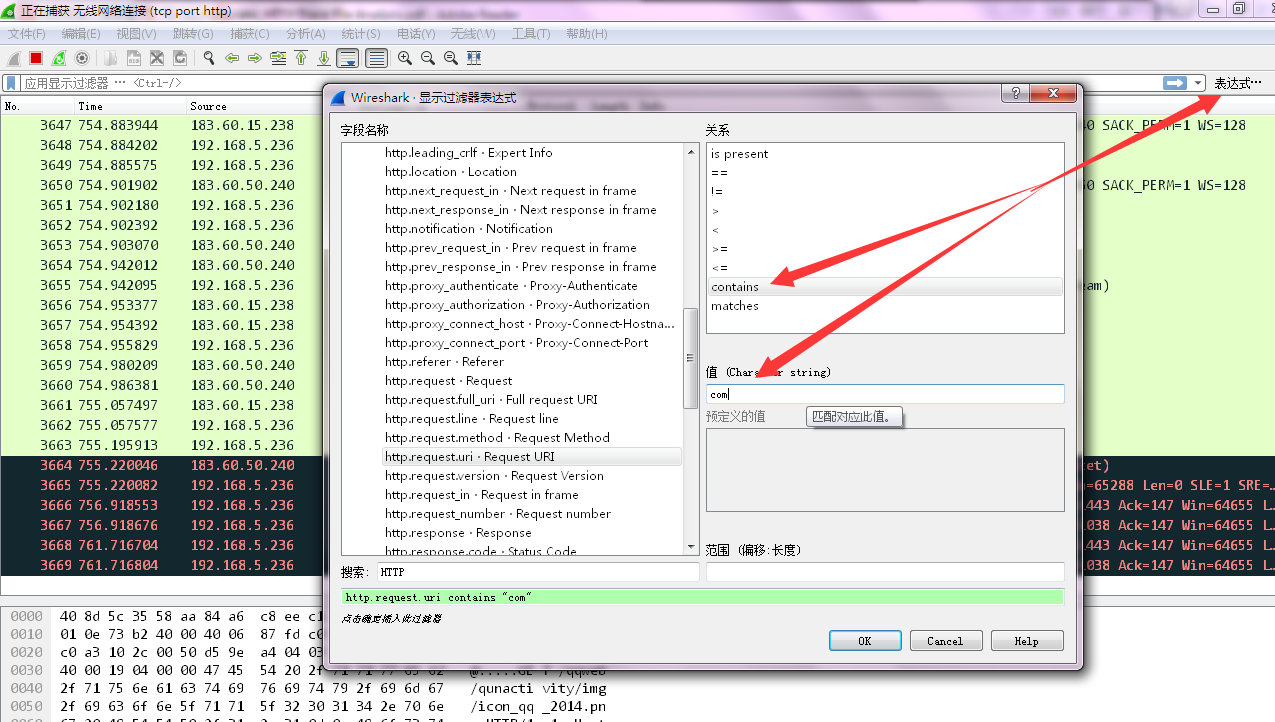Click the open capture file icon
1275x722 pixels.
click(x=111, y=58)
